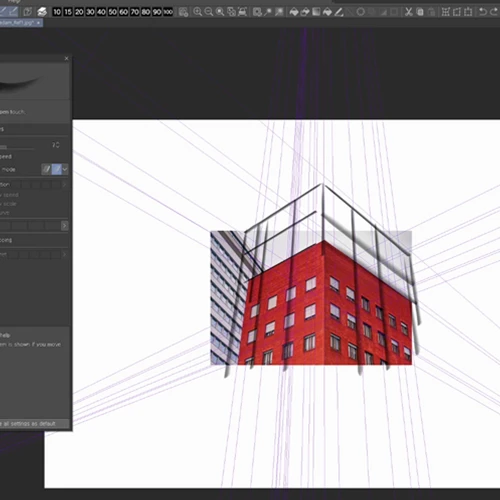Click reset all settings as default button
This screenshot has height=500, width=500.
tap(35, 424)
